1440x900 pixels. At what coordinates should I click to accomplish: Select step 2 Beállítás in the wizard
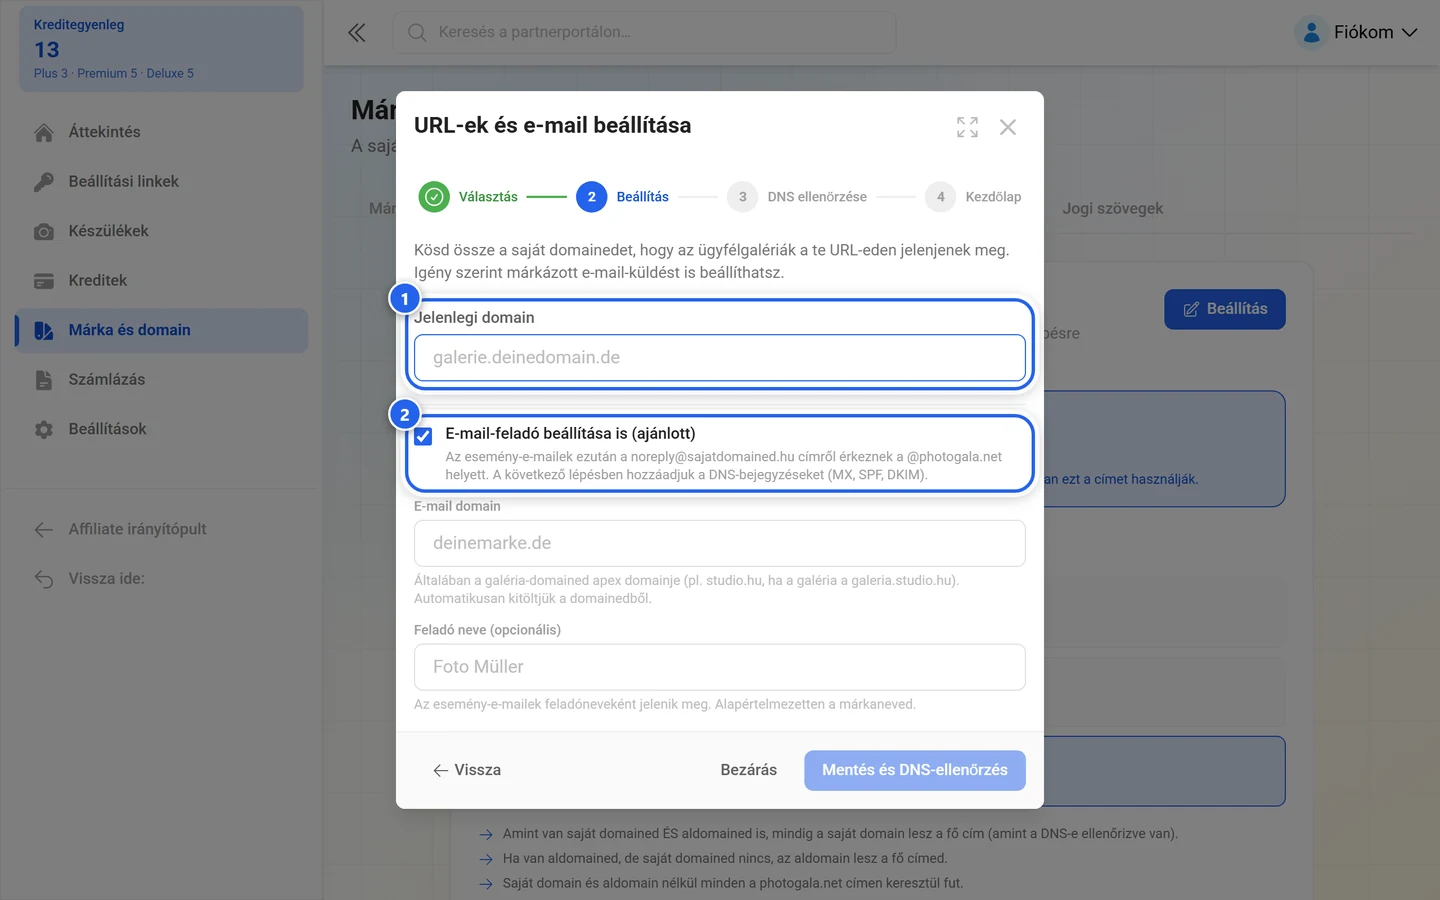pos(622,197)
